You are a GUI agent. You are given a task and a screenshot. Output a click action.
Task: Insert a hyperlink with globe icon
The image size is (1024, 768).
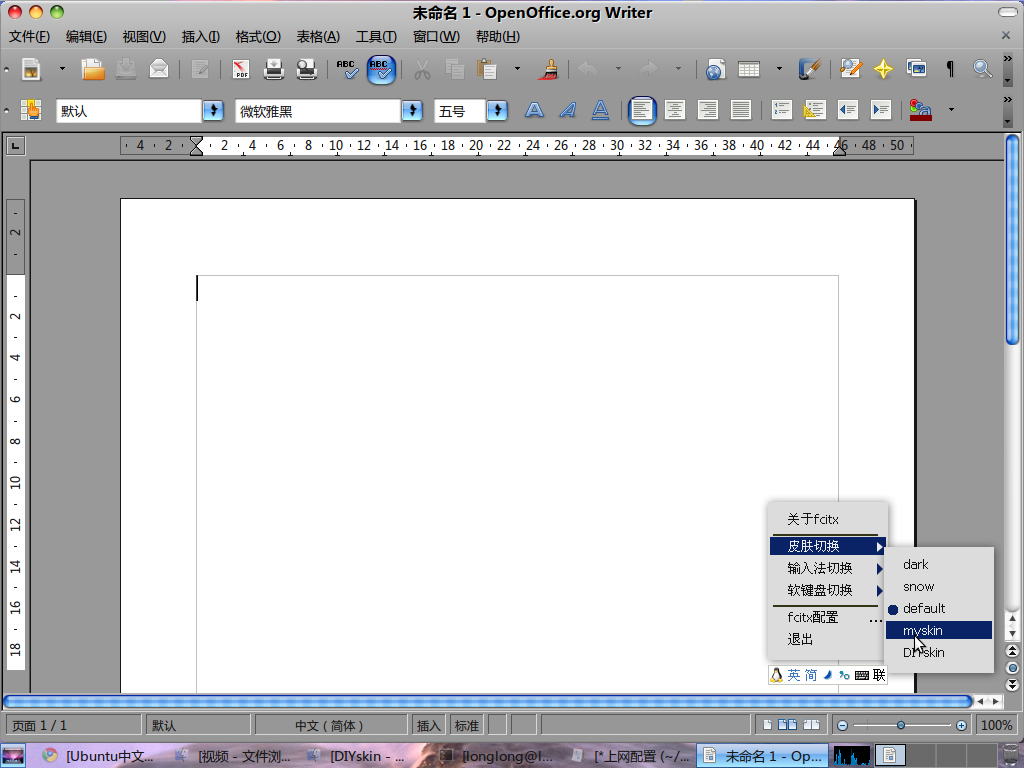pos(715,69)
